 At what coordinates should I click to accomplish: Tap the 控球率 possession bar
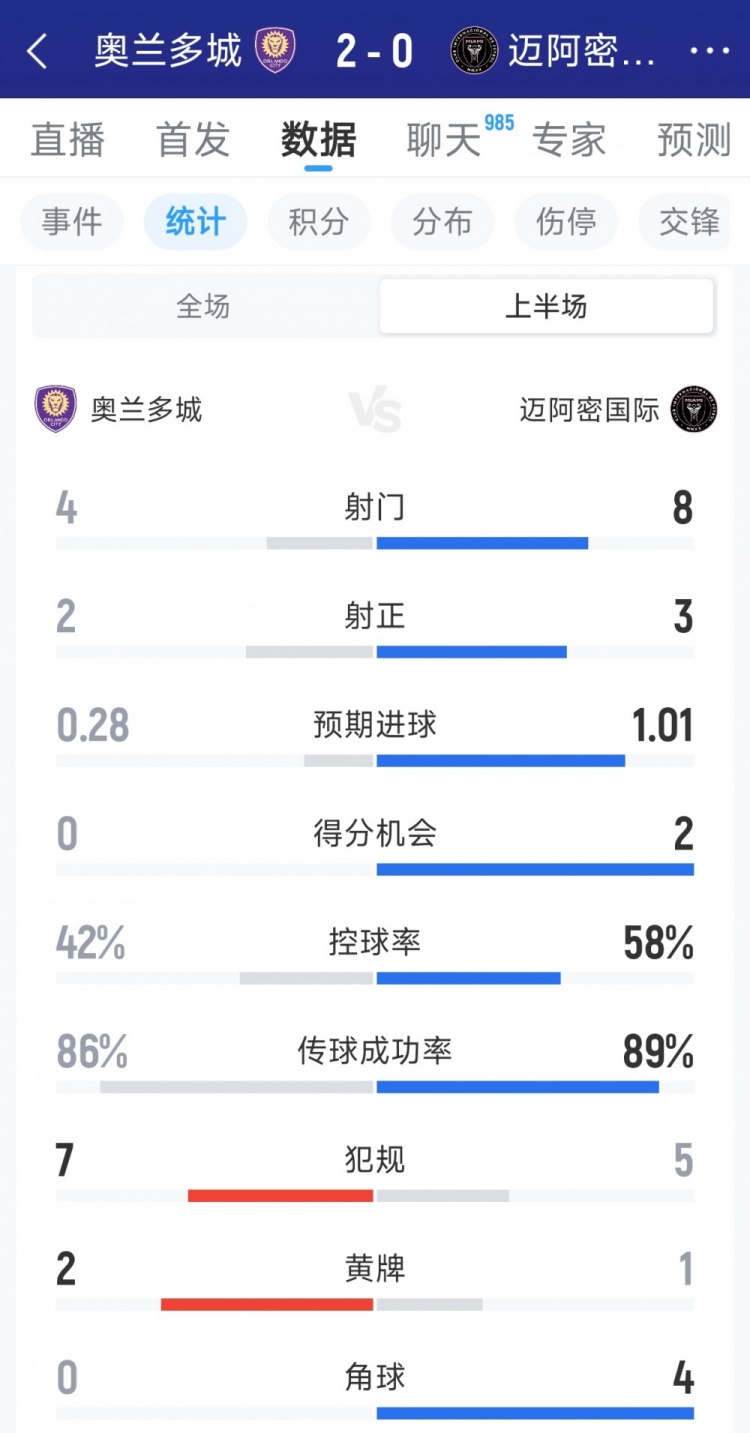375,977
